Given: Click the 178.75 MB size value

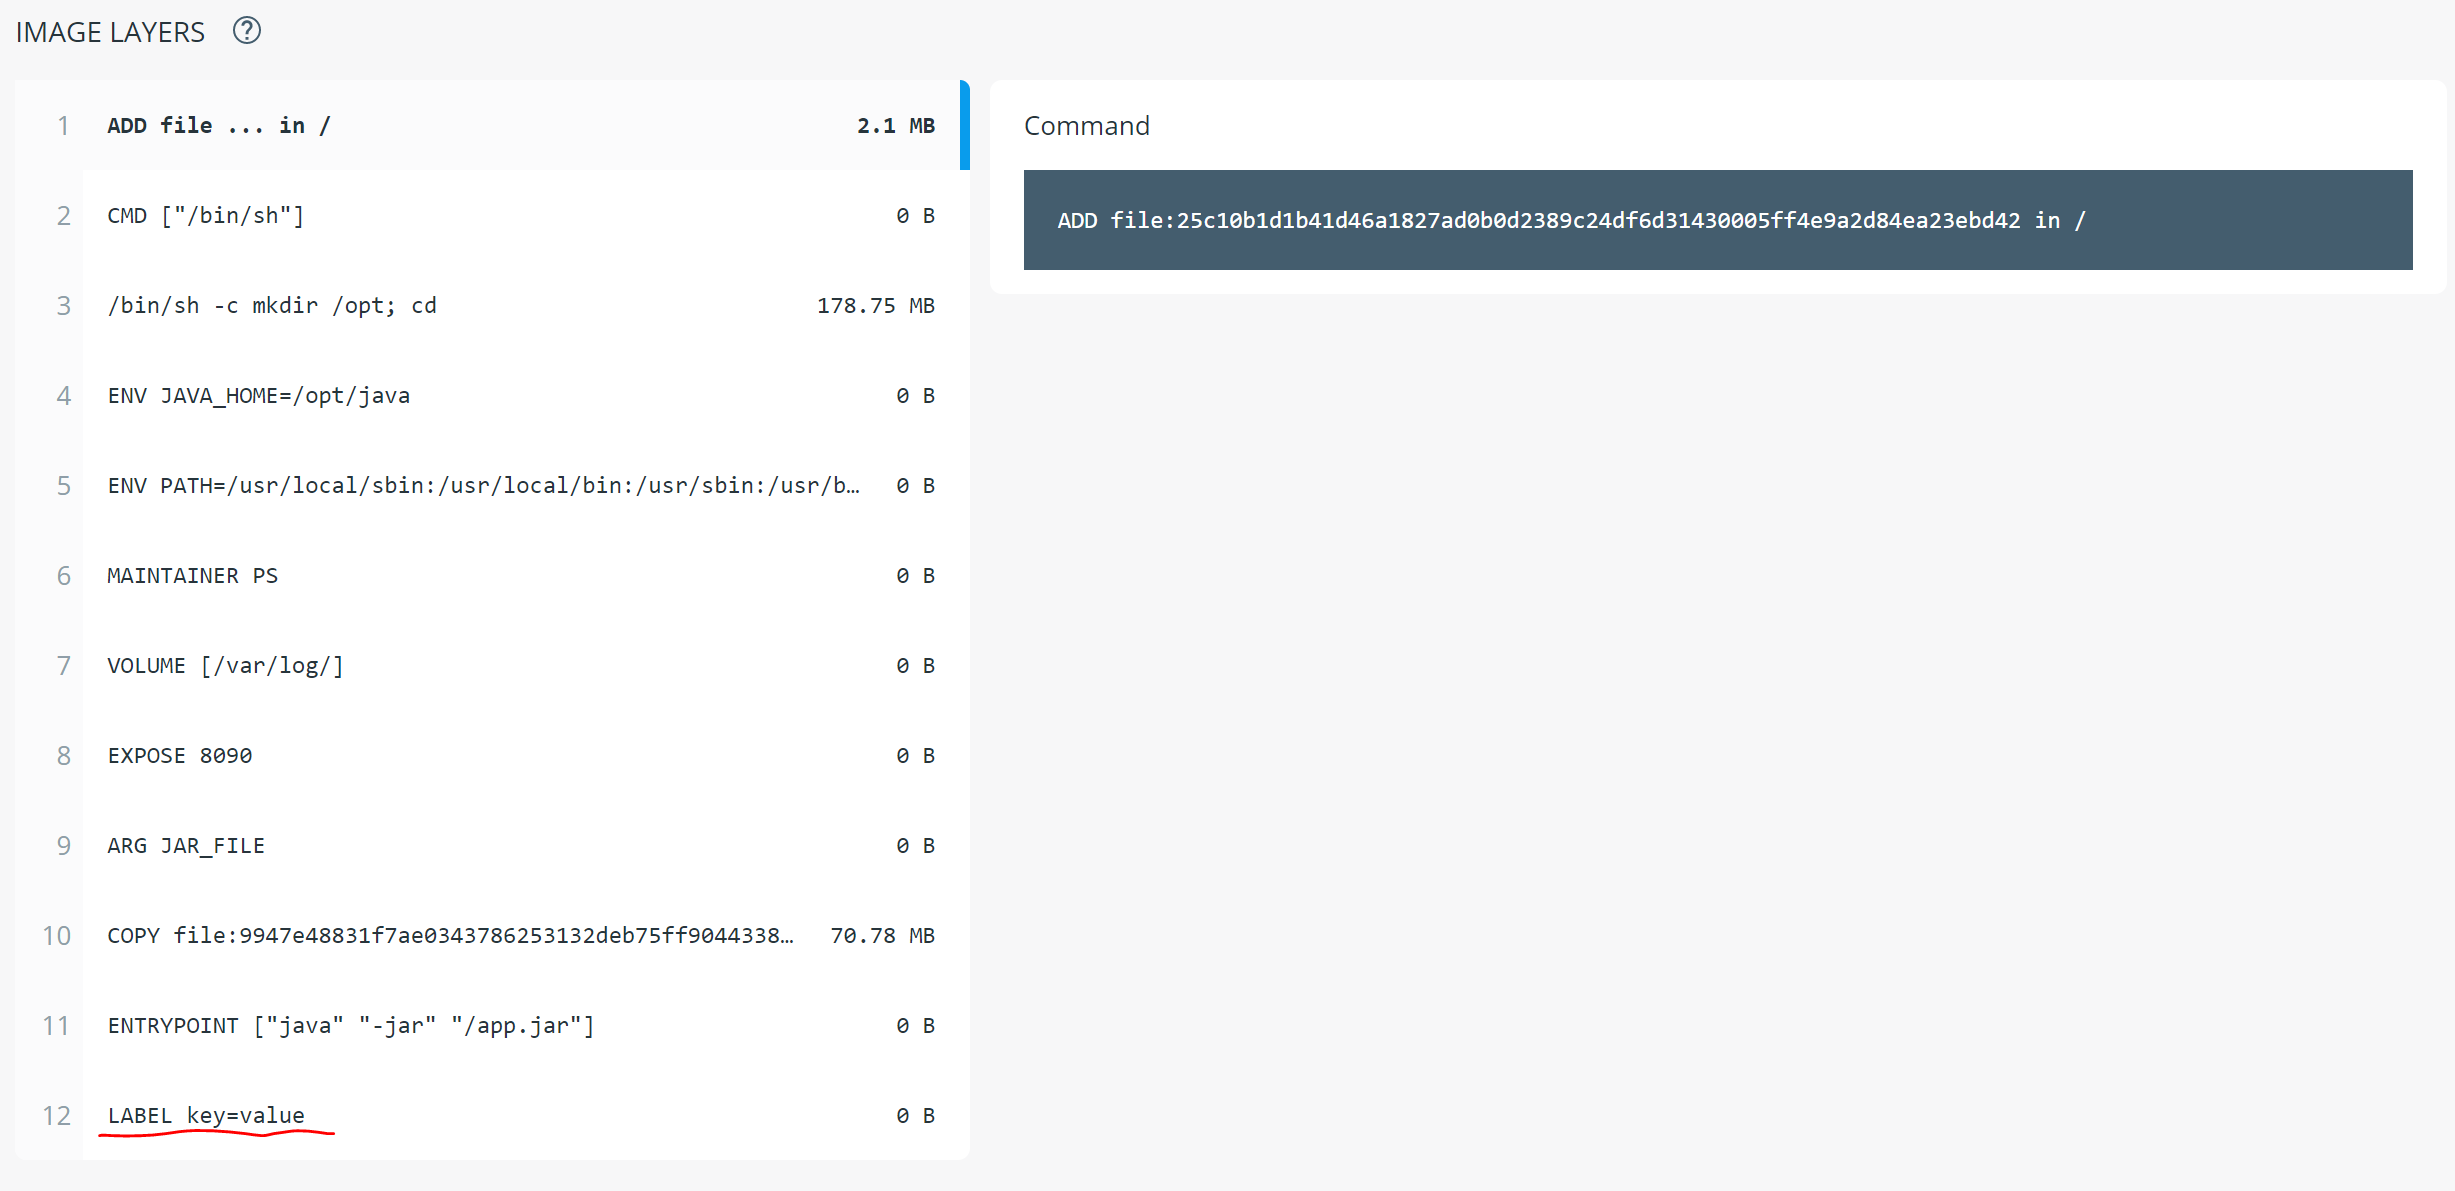Looking at the screenshot, I should point(875,306).
